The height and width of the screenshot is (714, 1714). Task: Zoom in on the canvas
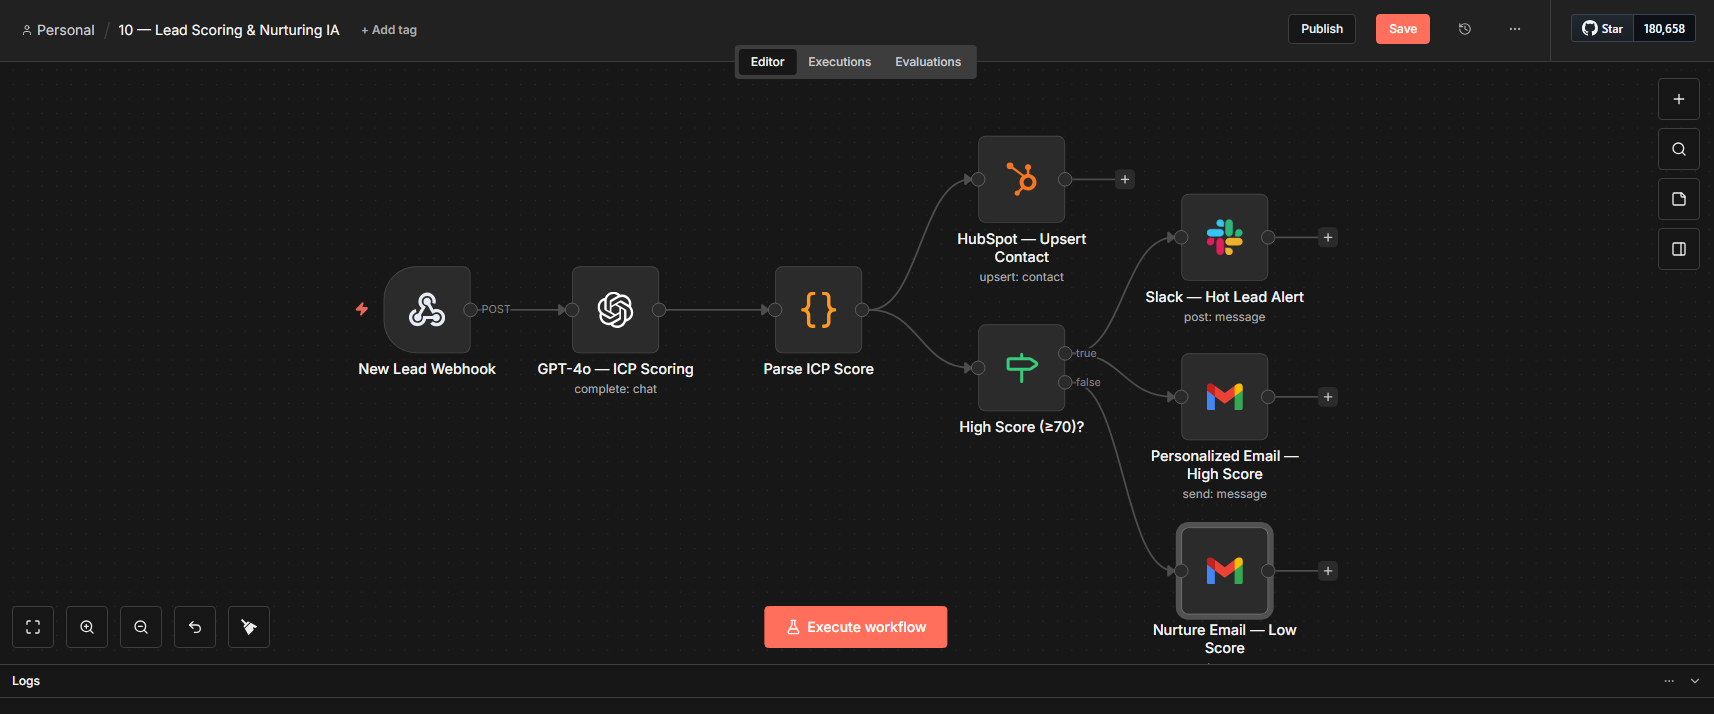[x=87, y=627]
